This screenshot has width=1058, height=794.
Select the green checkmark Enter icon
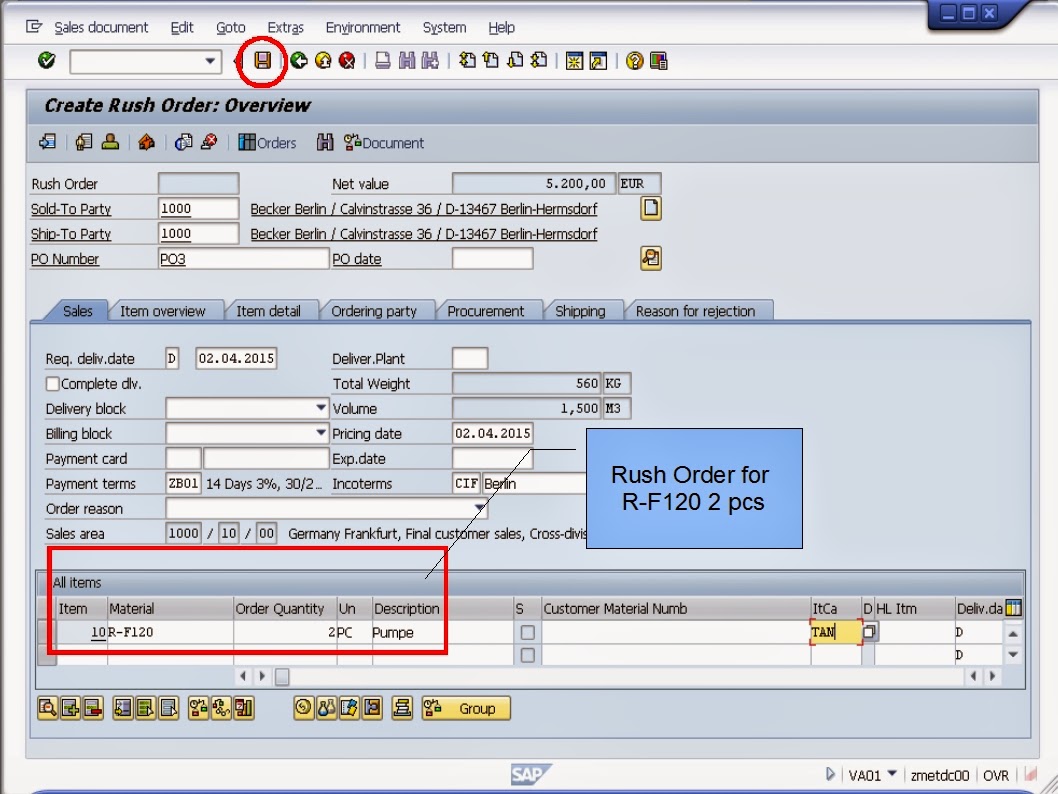pyautogui.click(x=47, y=61)
